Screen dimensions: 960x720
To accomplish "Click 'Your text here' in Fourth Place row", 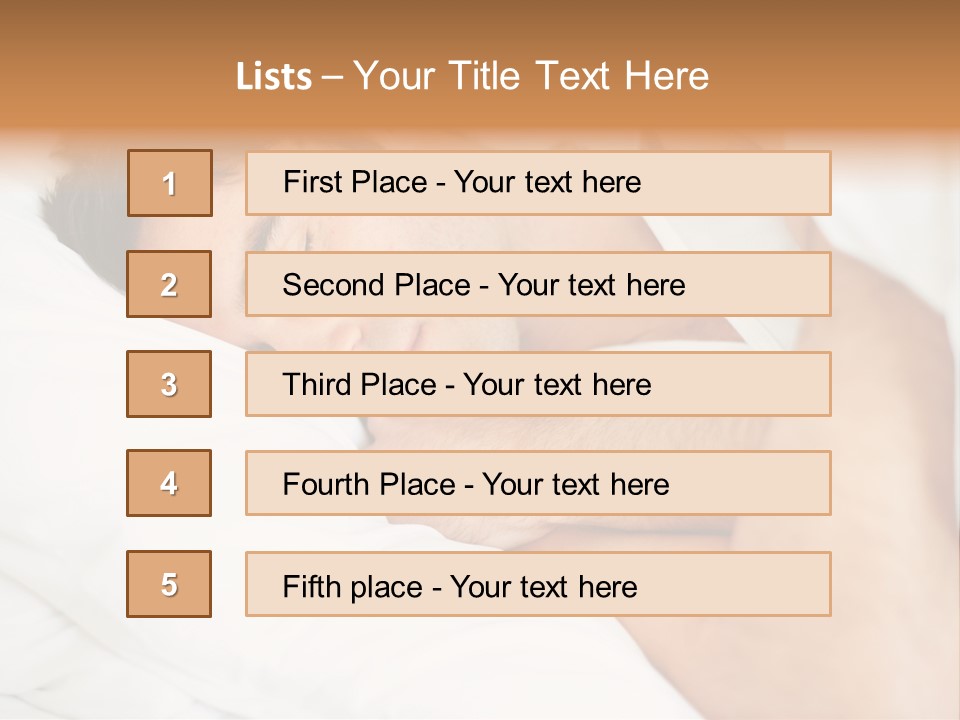I will 575,485.
